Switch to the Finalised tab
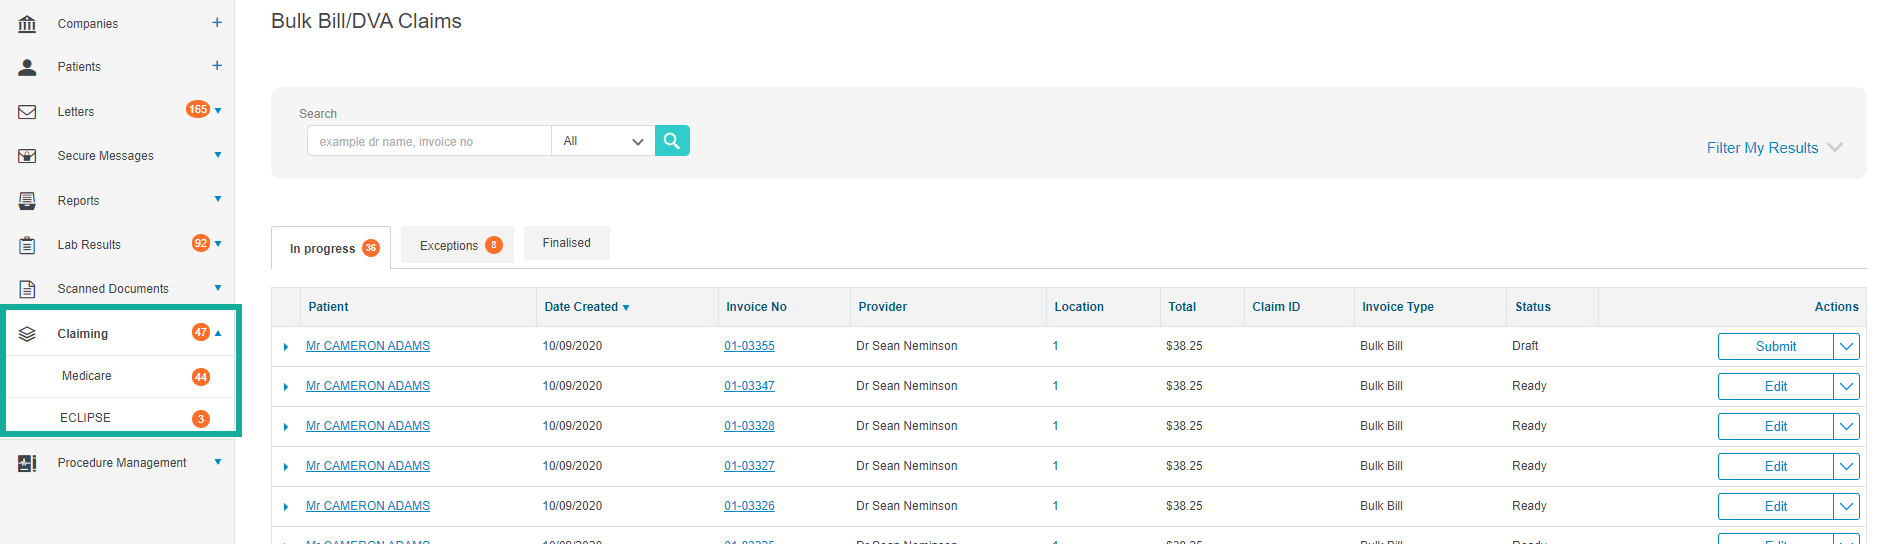This screenshot has width=1880, height=544. point(567,243)
